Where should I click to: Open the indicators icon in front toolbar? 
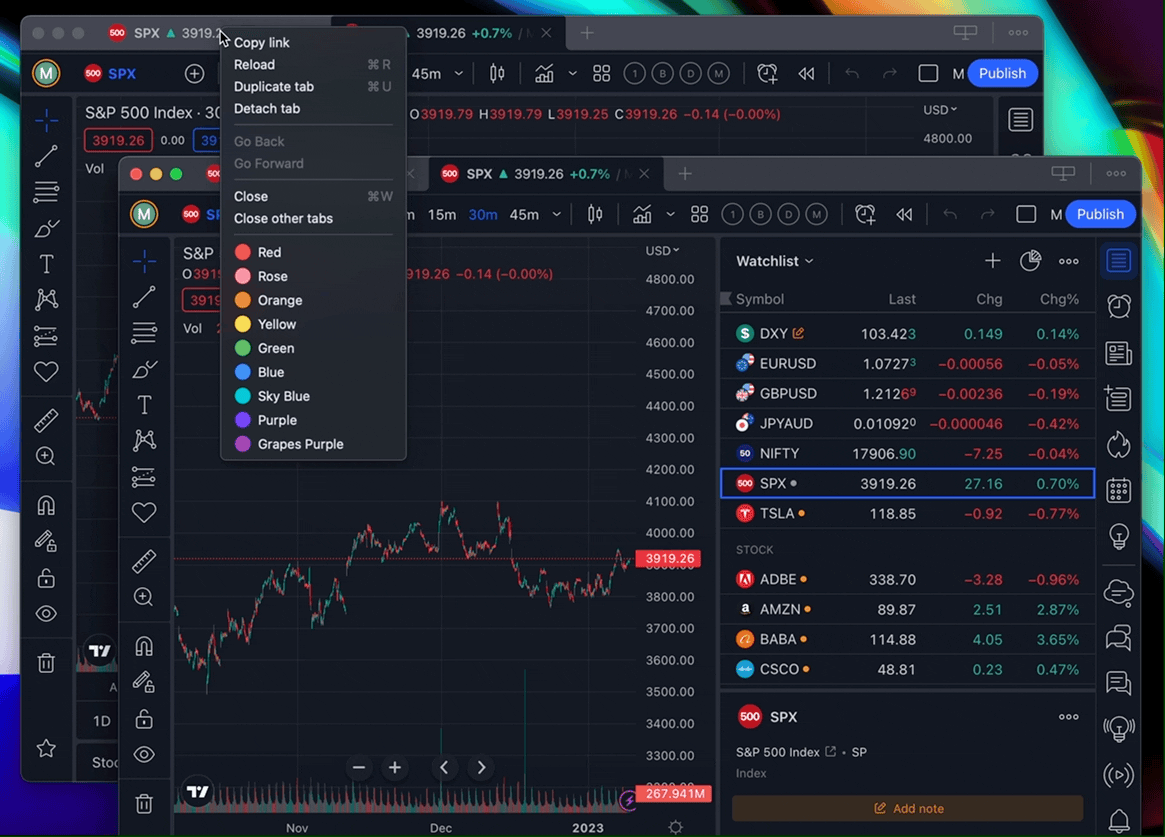tap(642, 215)
